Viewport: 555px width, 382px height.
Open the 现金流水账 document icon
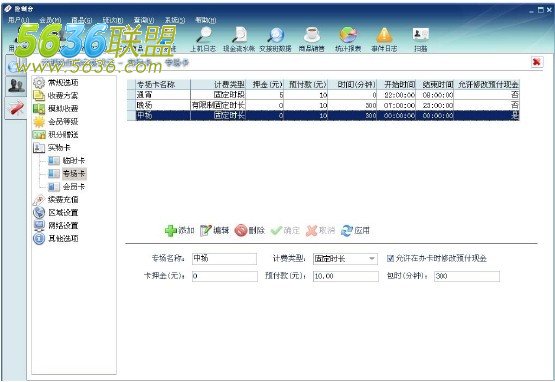[239, 35]
